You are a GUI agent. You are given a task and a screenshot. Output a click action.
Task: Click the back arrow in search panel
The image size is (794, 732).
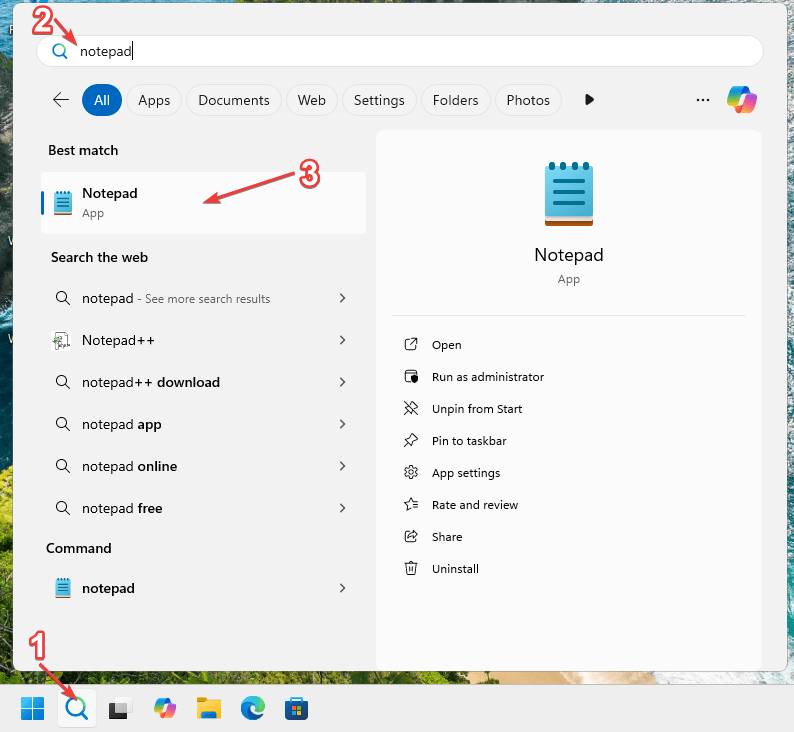pyautogui.click(x=61, y=100)
